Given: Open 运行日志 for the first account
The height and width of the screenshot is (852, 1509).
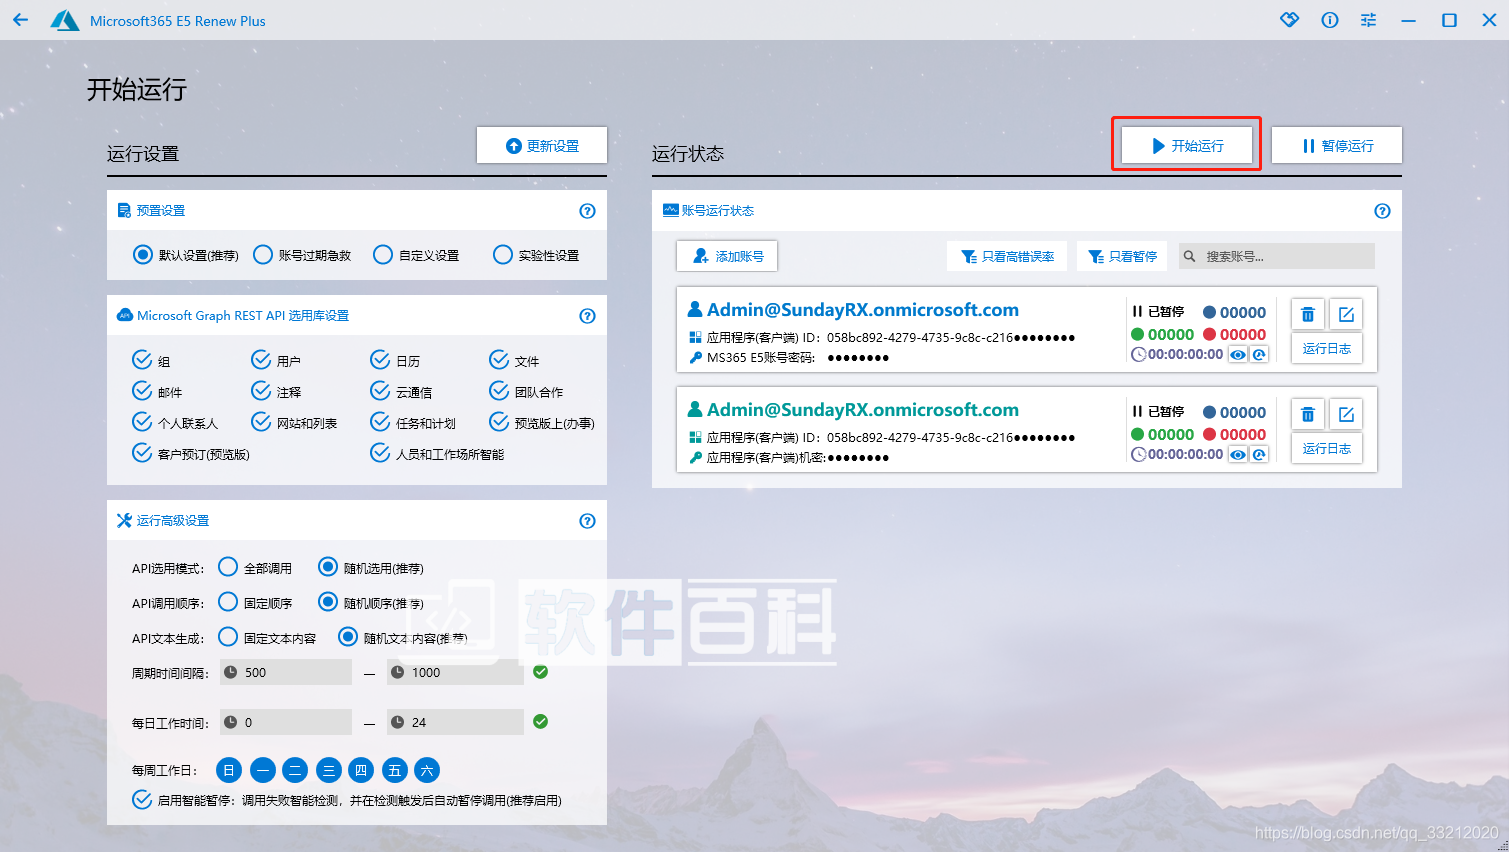Looking at the screenshot, I should coord(1326,349).
